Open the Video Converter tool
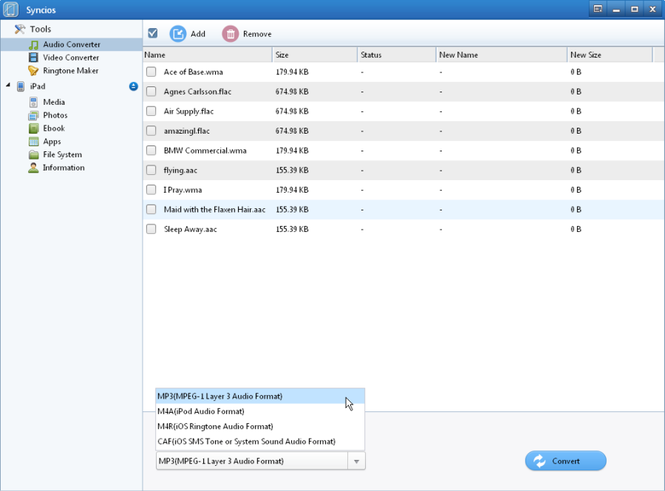Image resolution: width=665 pixels, height=491 pixels. click(70, 58)
